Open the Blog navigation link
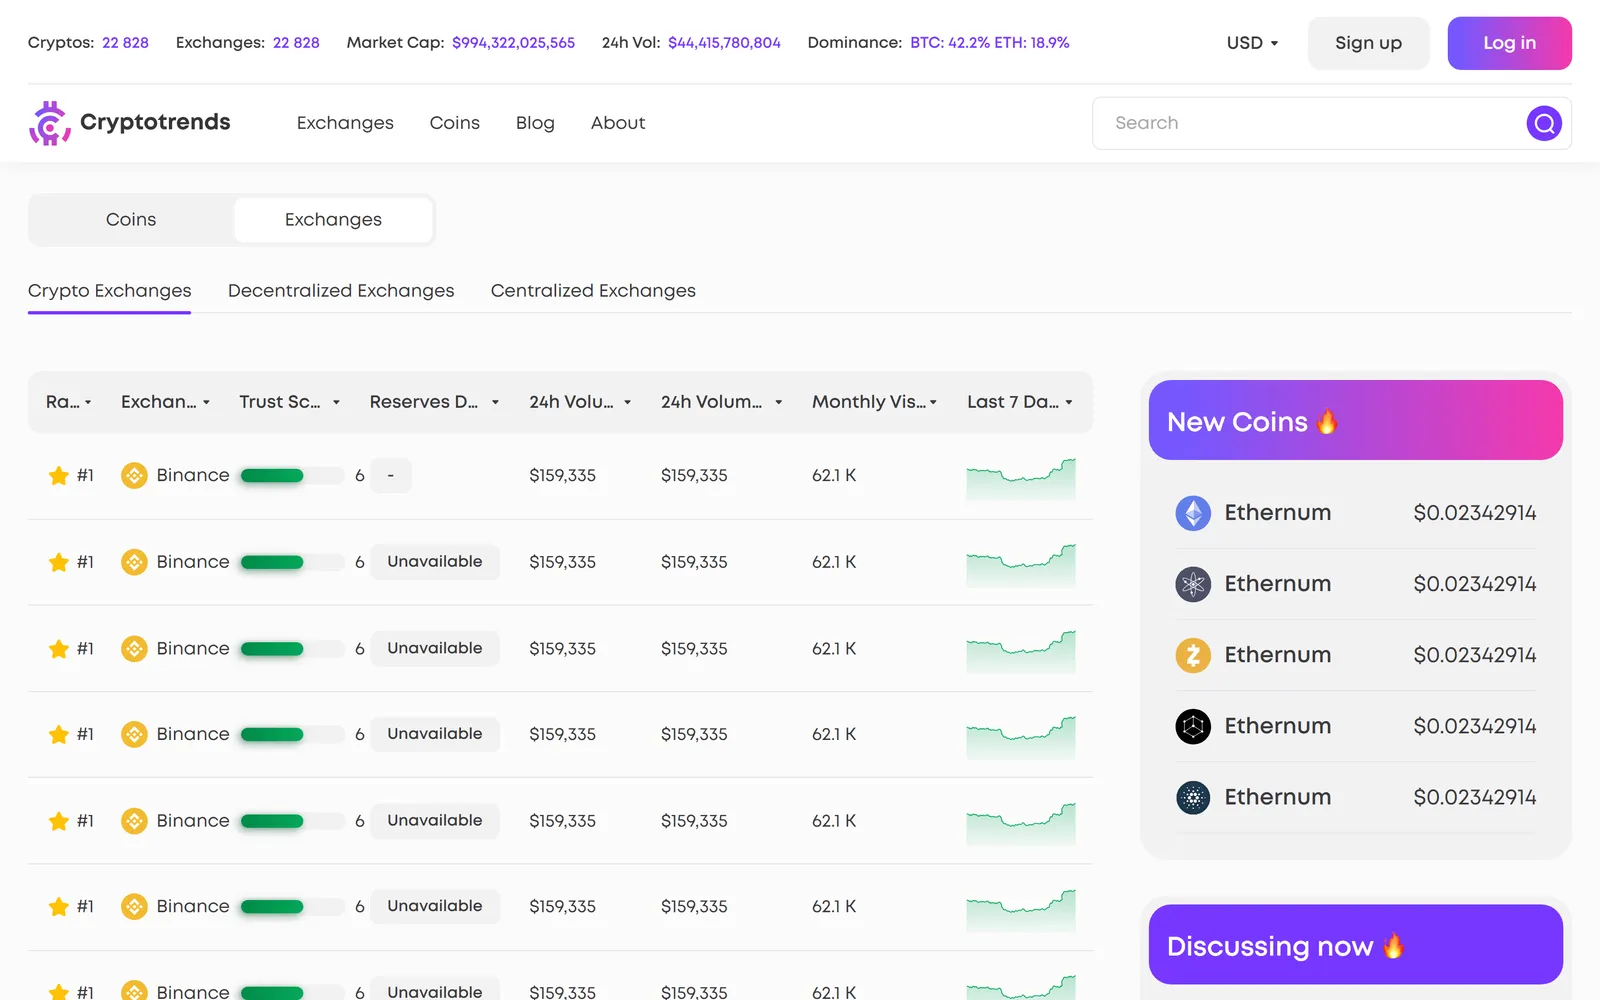1600x1000 pixels. (535, 123)
